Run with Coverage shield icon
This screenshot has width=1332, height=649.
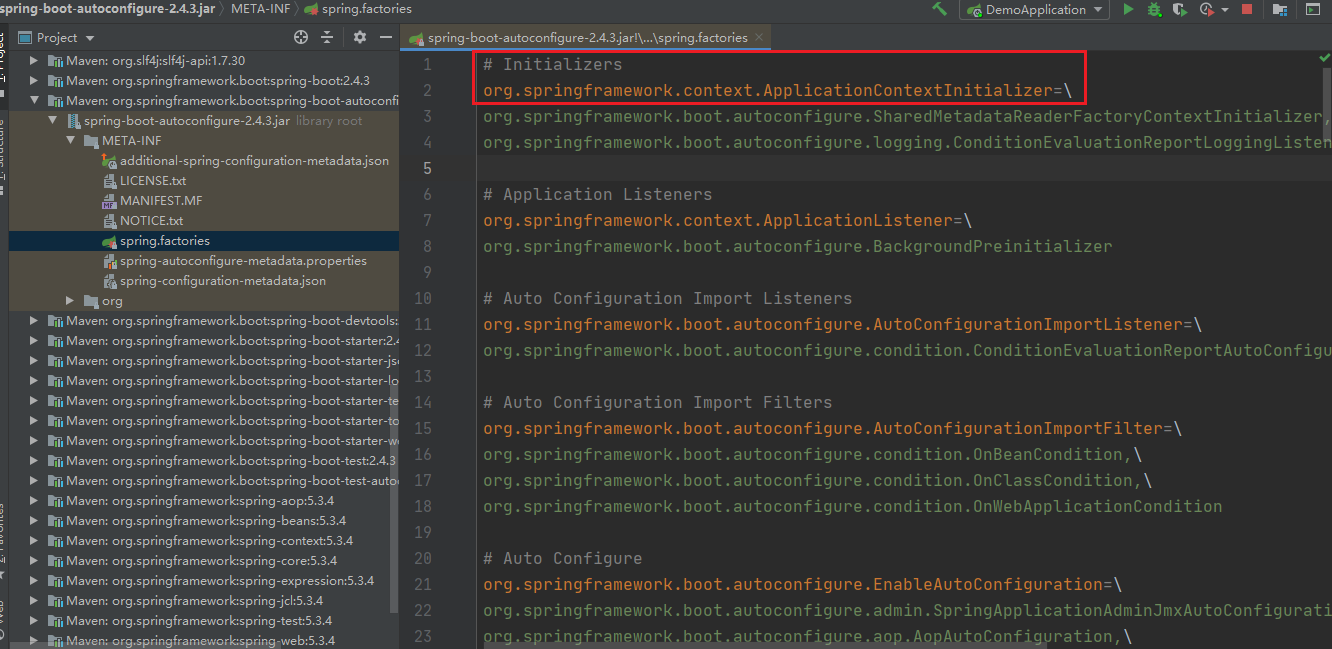(1180, 9)
